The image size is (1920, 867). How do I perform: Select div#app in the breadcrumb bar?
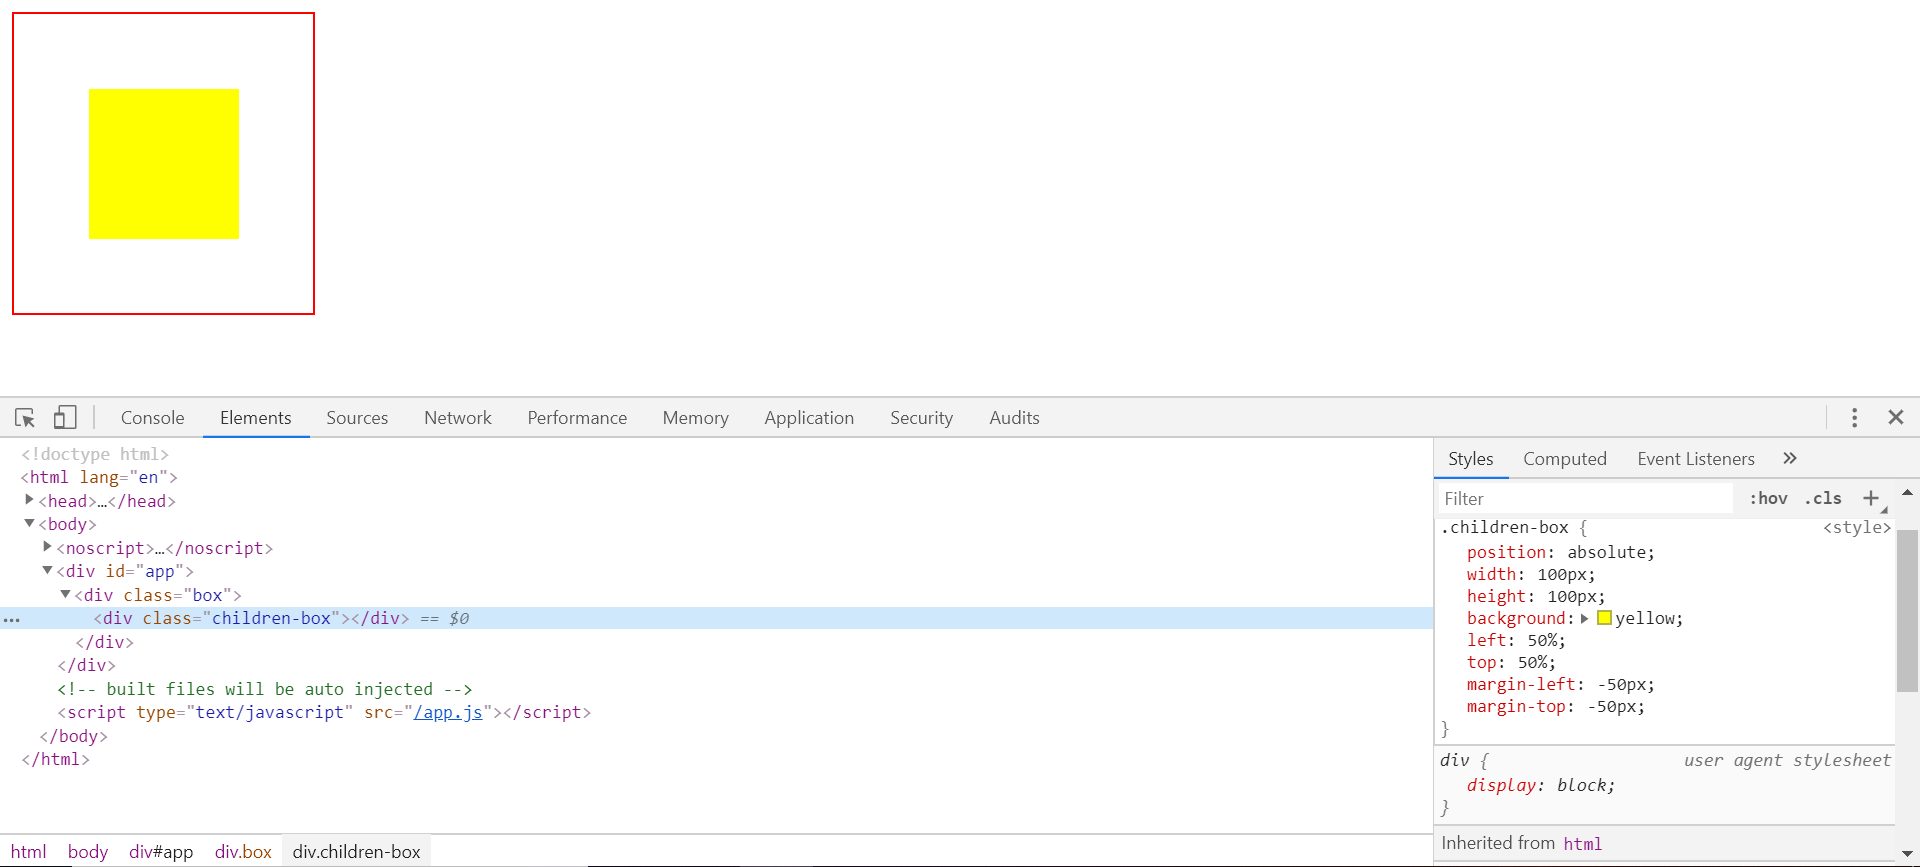(161, 852)
